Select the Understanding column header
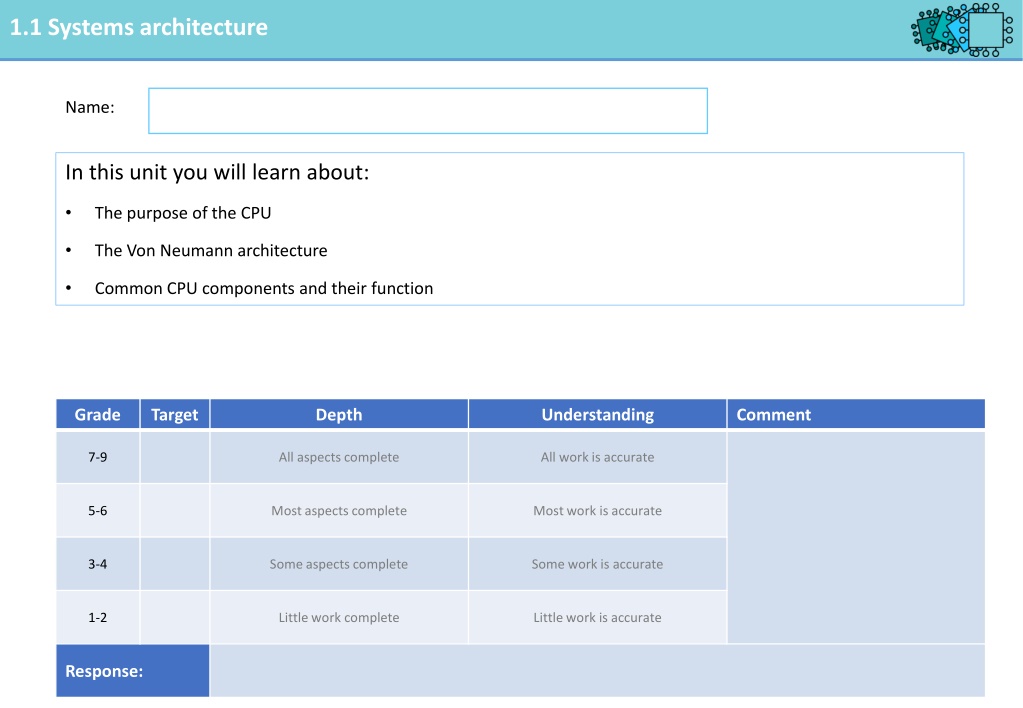 pyautogui.click(x=597, y=414)
